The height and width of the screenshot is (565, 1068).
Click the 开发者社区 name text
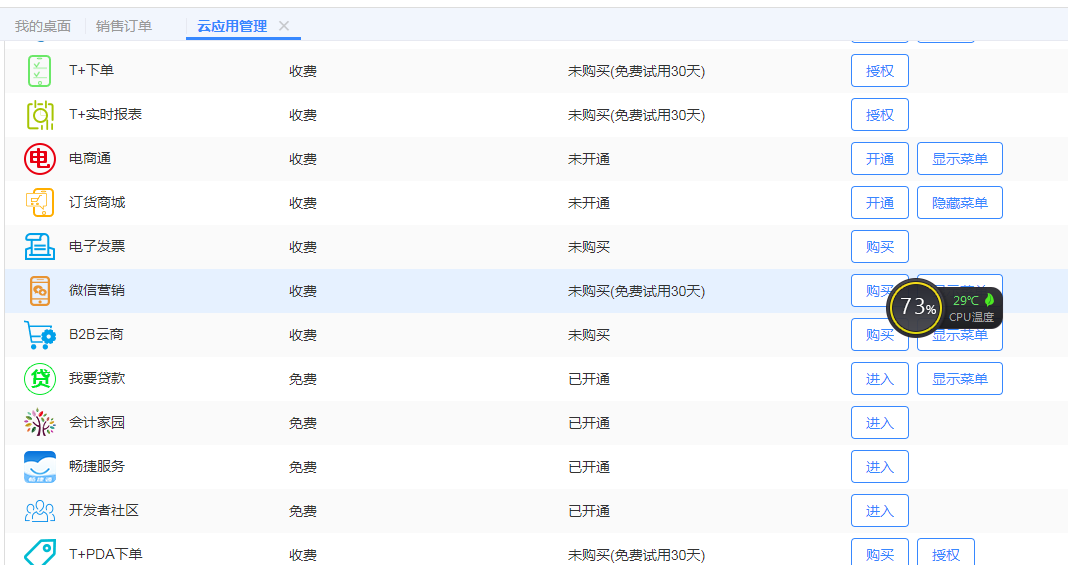point(104,510)
